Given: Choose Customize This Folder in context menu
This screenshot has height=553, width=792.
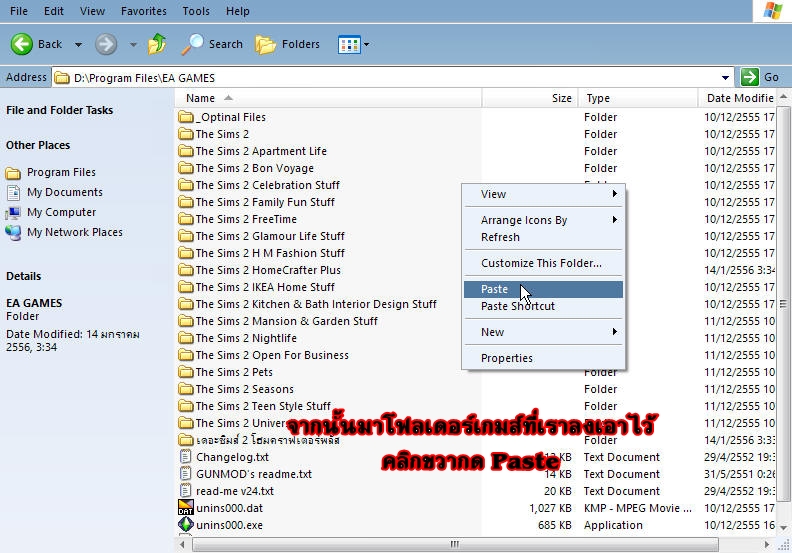Looking at the screenshot, I should 543,263.
